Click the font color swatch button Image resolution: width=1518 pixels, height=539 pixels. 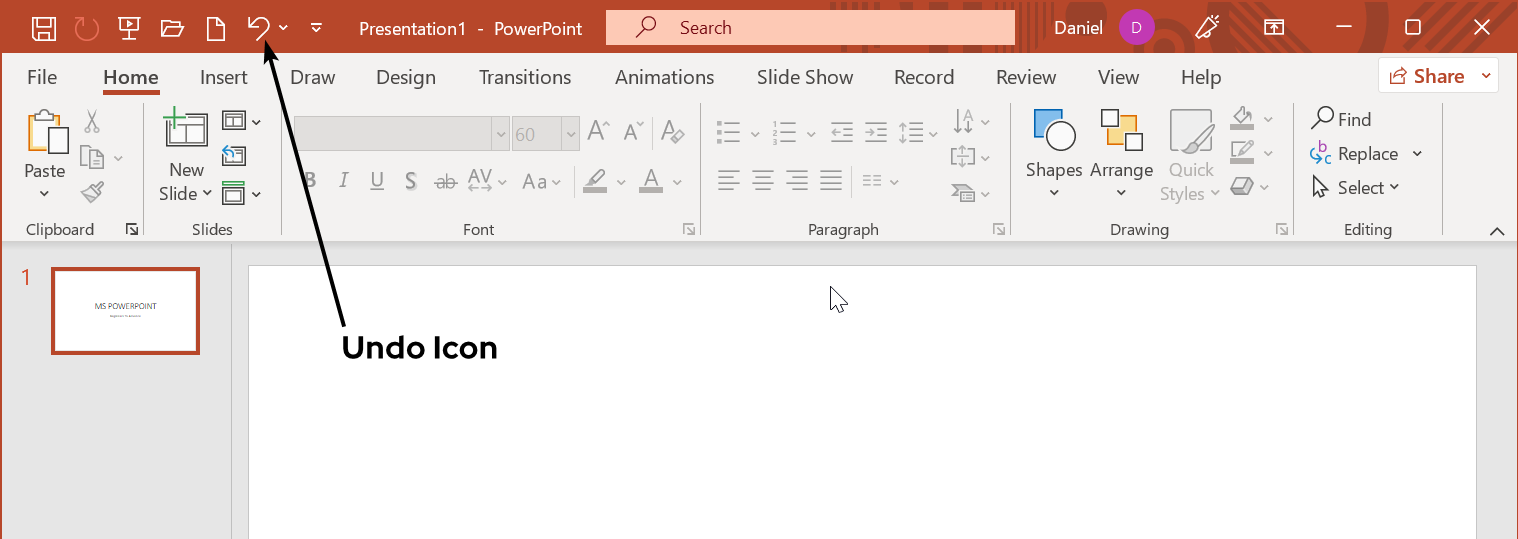click(651, 181)
